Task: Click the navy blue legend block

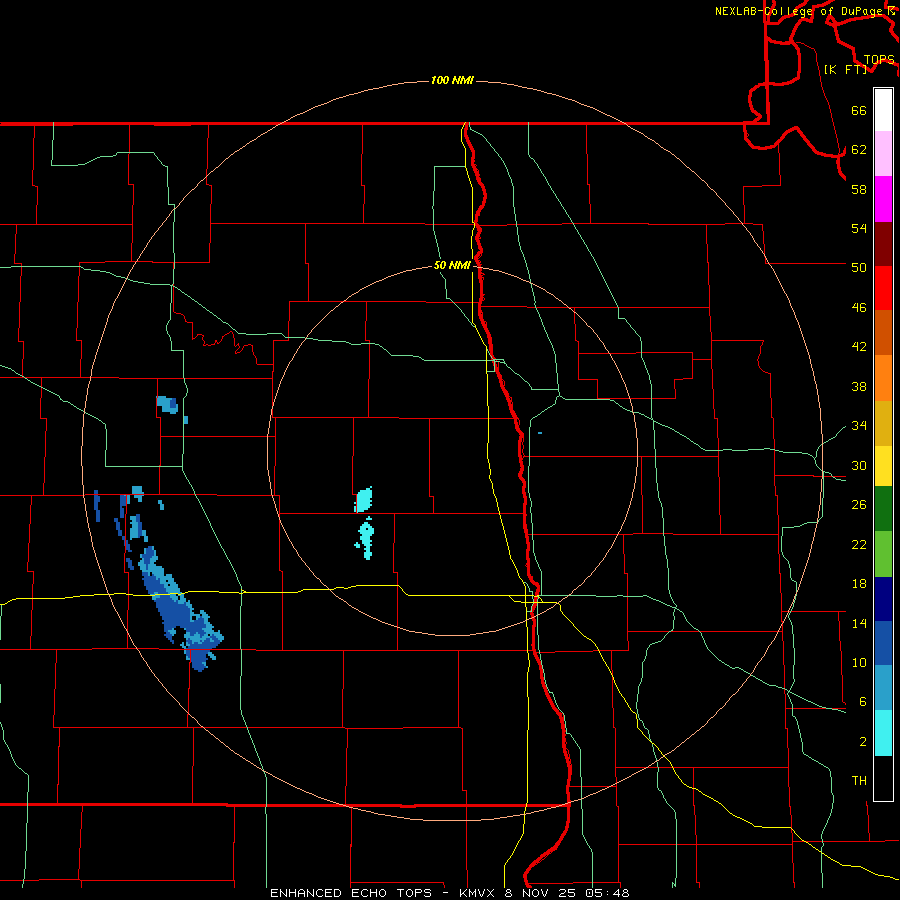Action: (x=883, y=599)
